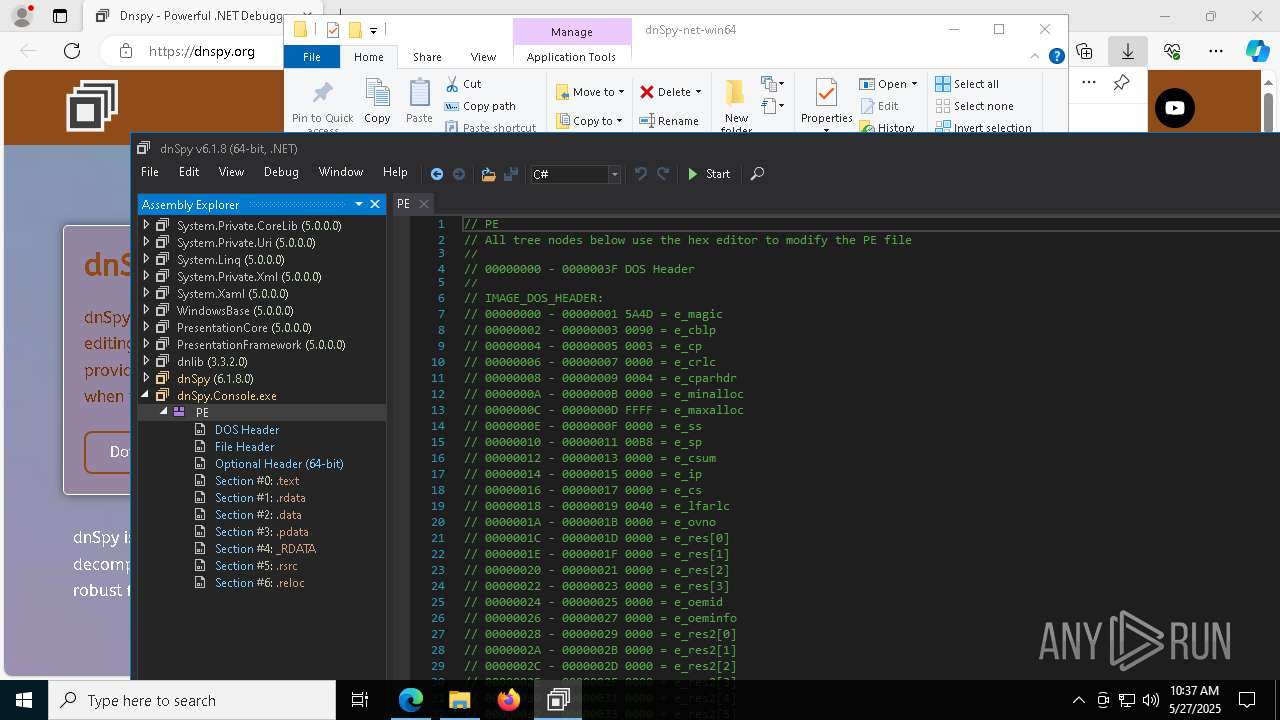Start debugging with the Start button
This screenshot has width=1280, height=720.
tap(709, 174)
